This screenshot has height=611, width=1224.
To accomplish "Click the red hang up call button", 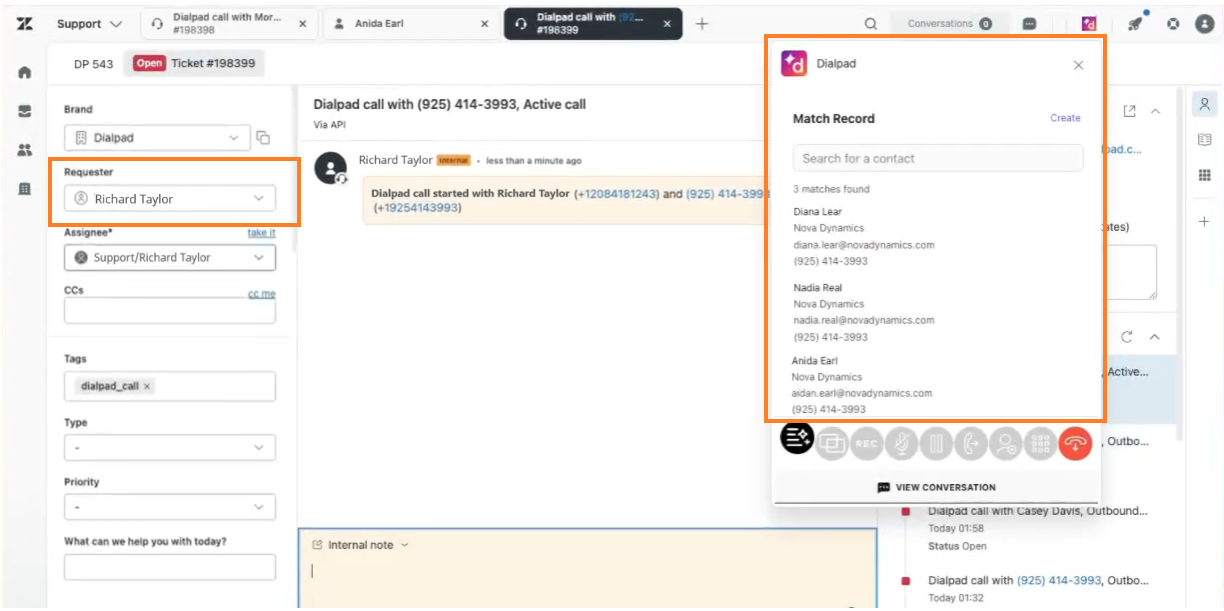I will (1075, 443).
